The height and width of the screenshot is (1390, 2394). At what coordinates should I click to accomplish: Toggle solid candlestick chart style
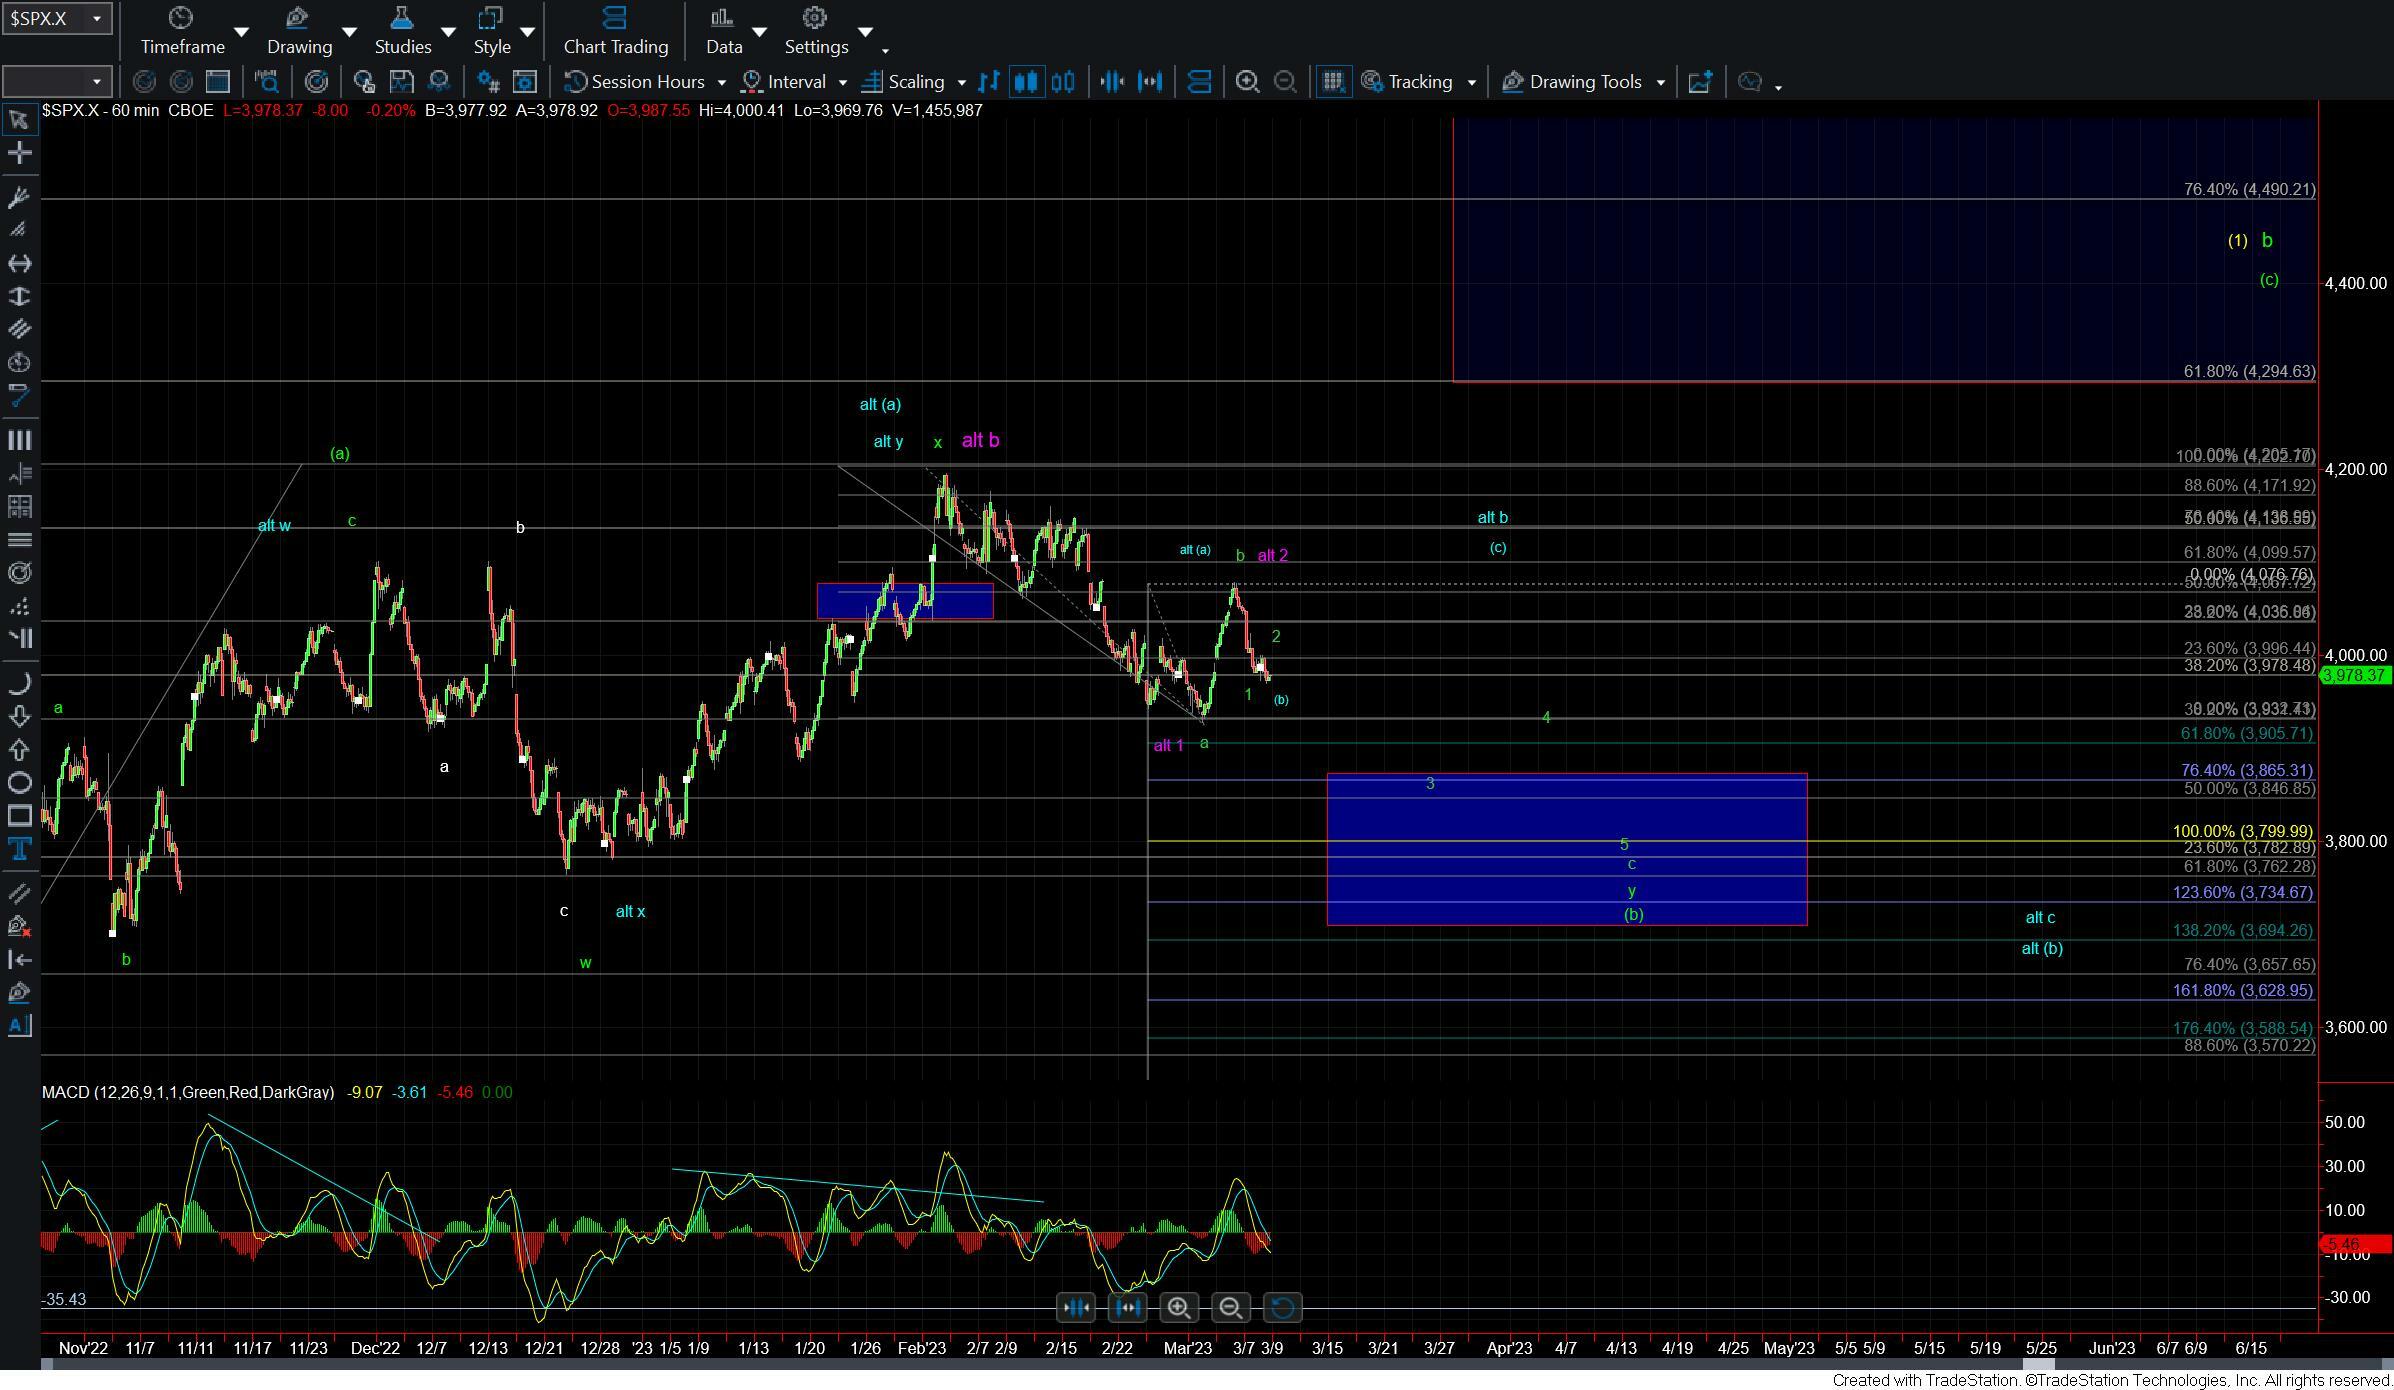pos(1026,82)
